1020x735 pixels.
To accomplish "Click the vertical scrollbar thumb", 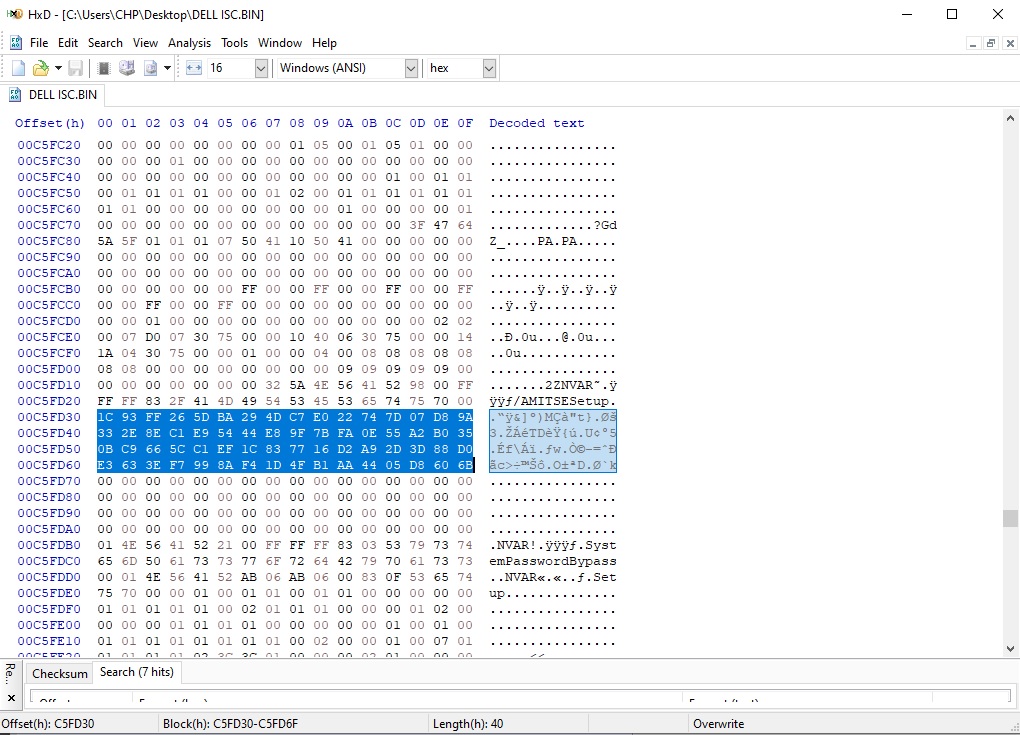I will (1010, 518).
